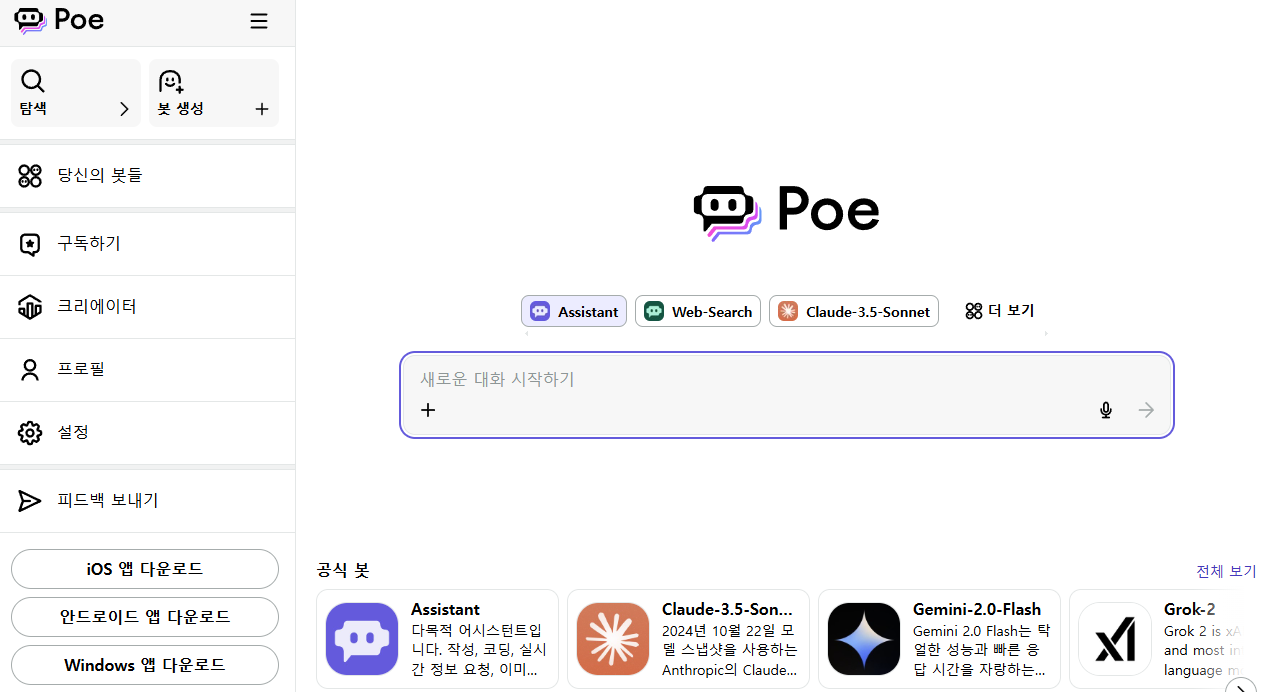Click the person icon beside 프로필
1269x692 pixels.
point(30,370)
